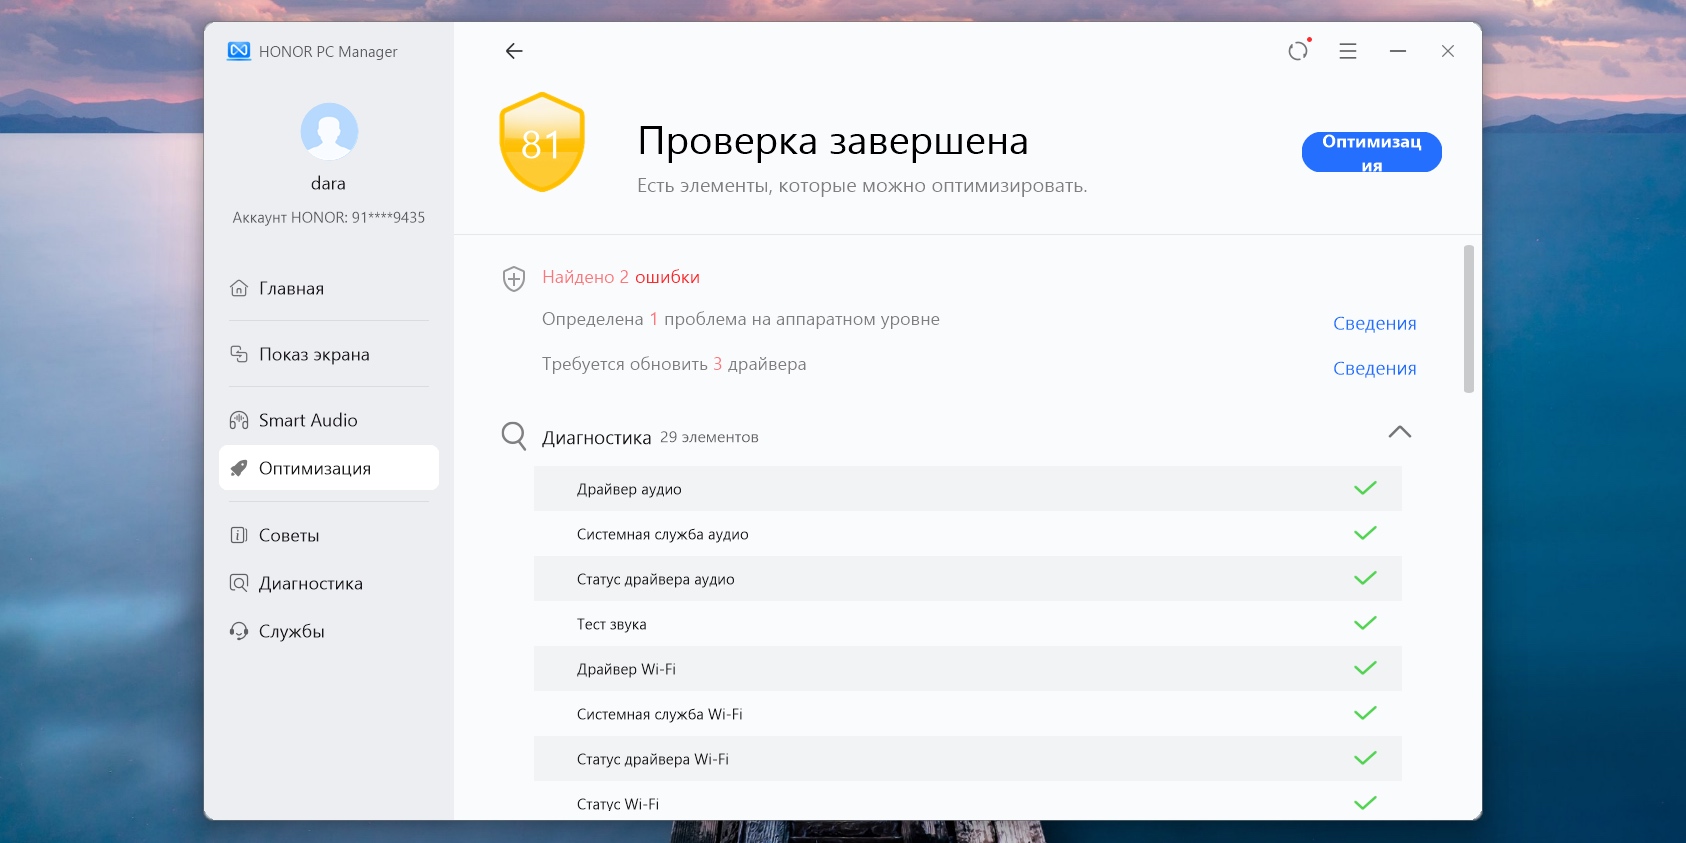Click the screen share icon for Показ экрана
This screenshot has width=1686, height=843.
coord(239,354)
